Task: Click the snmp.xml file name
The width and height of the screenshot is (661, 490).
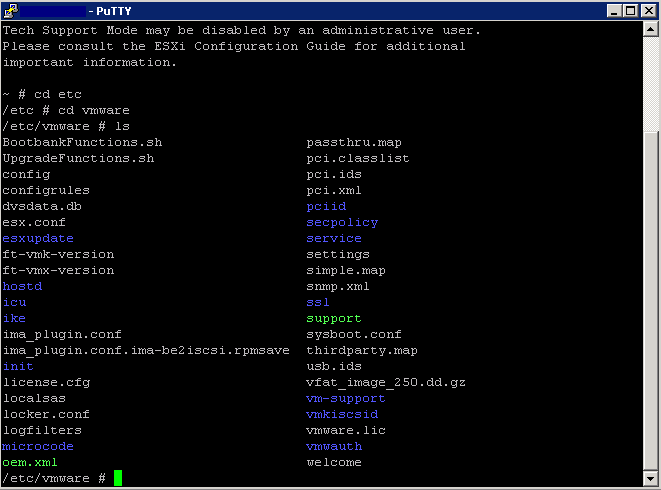Action: click(338, 287)
